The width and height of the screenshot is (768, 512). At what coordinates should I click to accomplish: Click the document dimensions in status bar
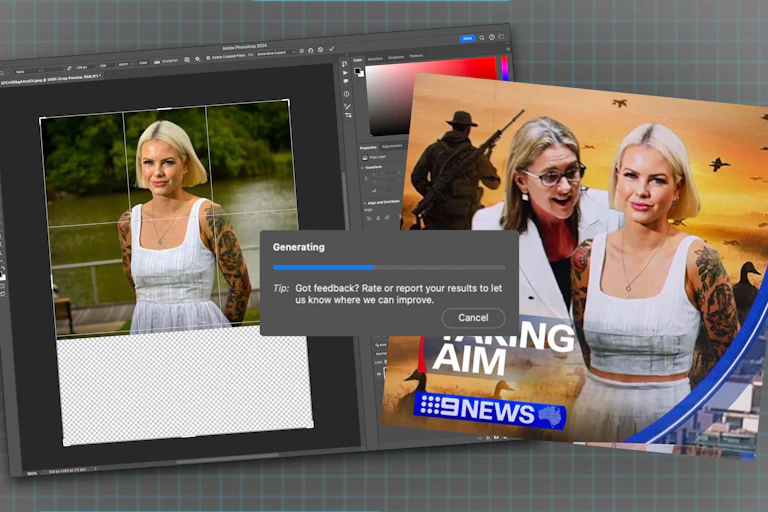click(x=67, y=471)
